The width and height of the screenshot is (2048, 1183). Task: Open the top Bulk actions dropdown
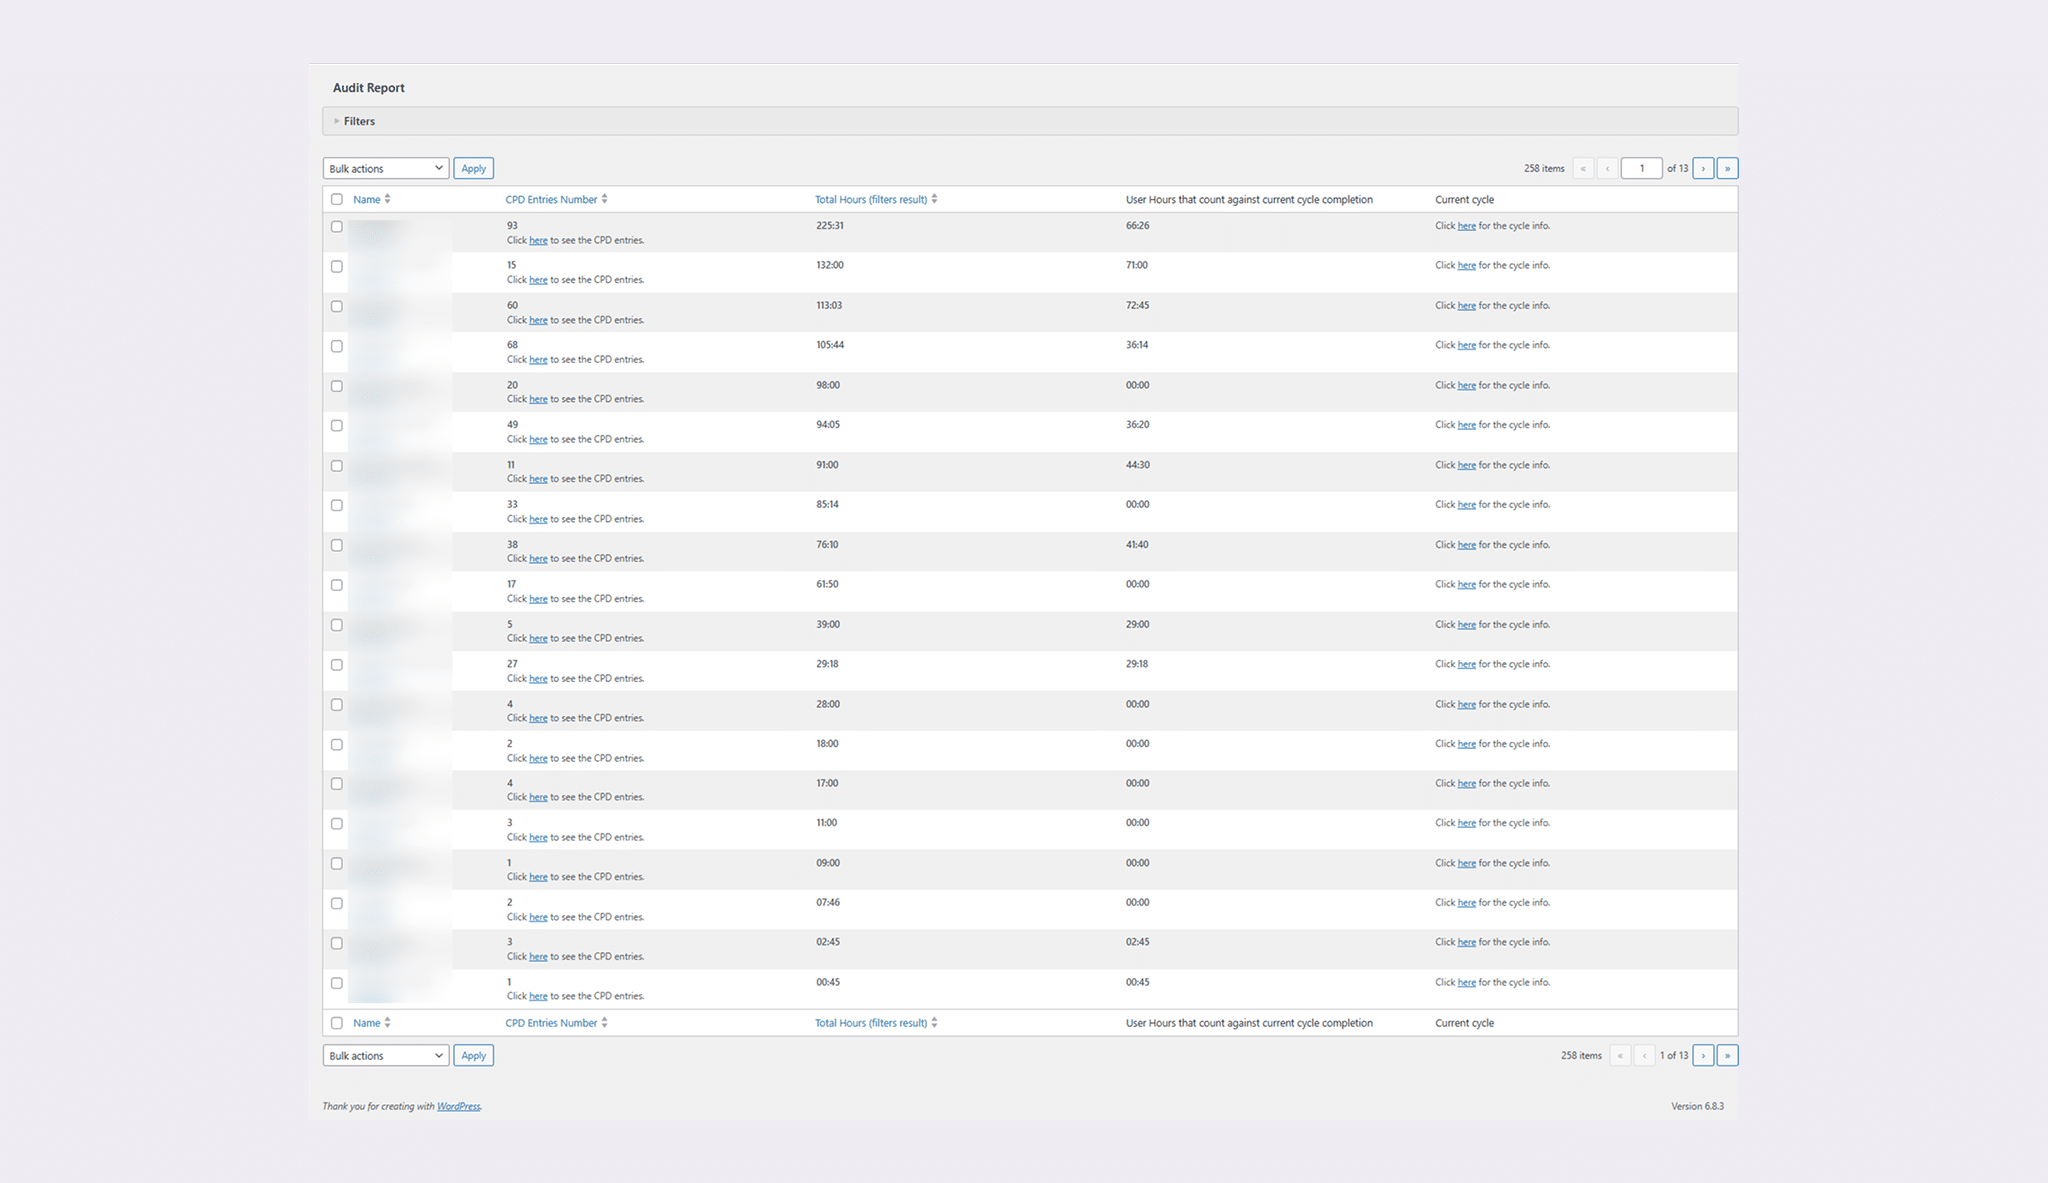click(385, 168)
